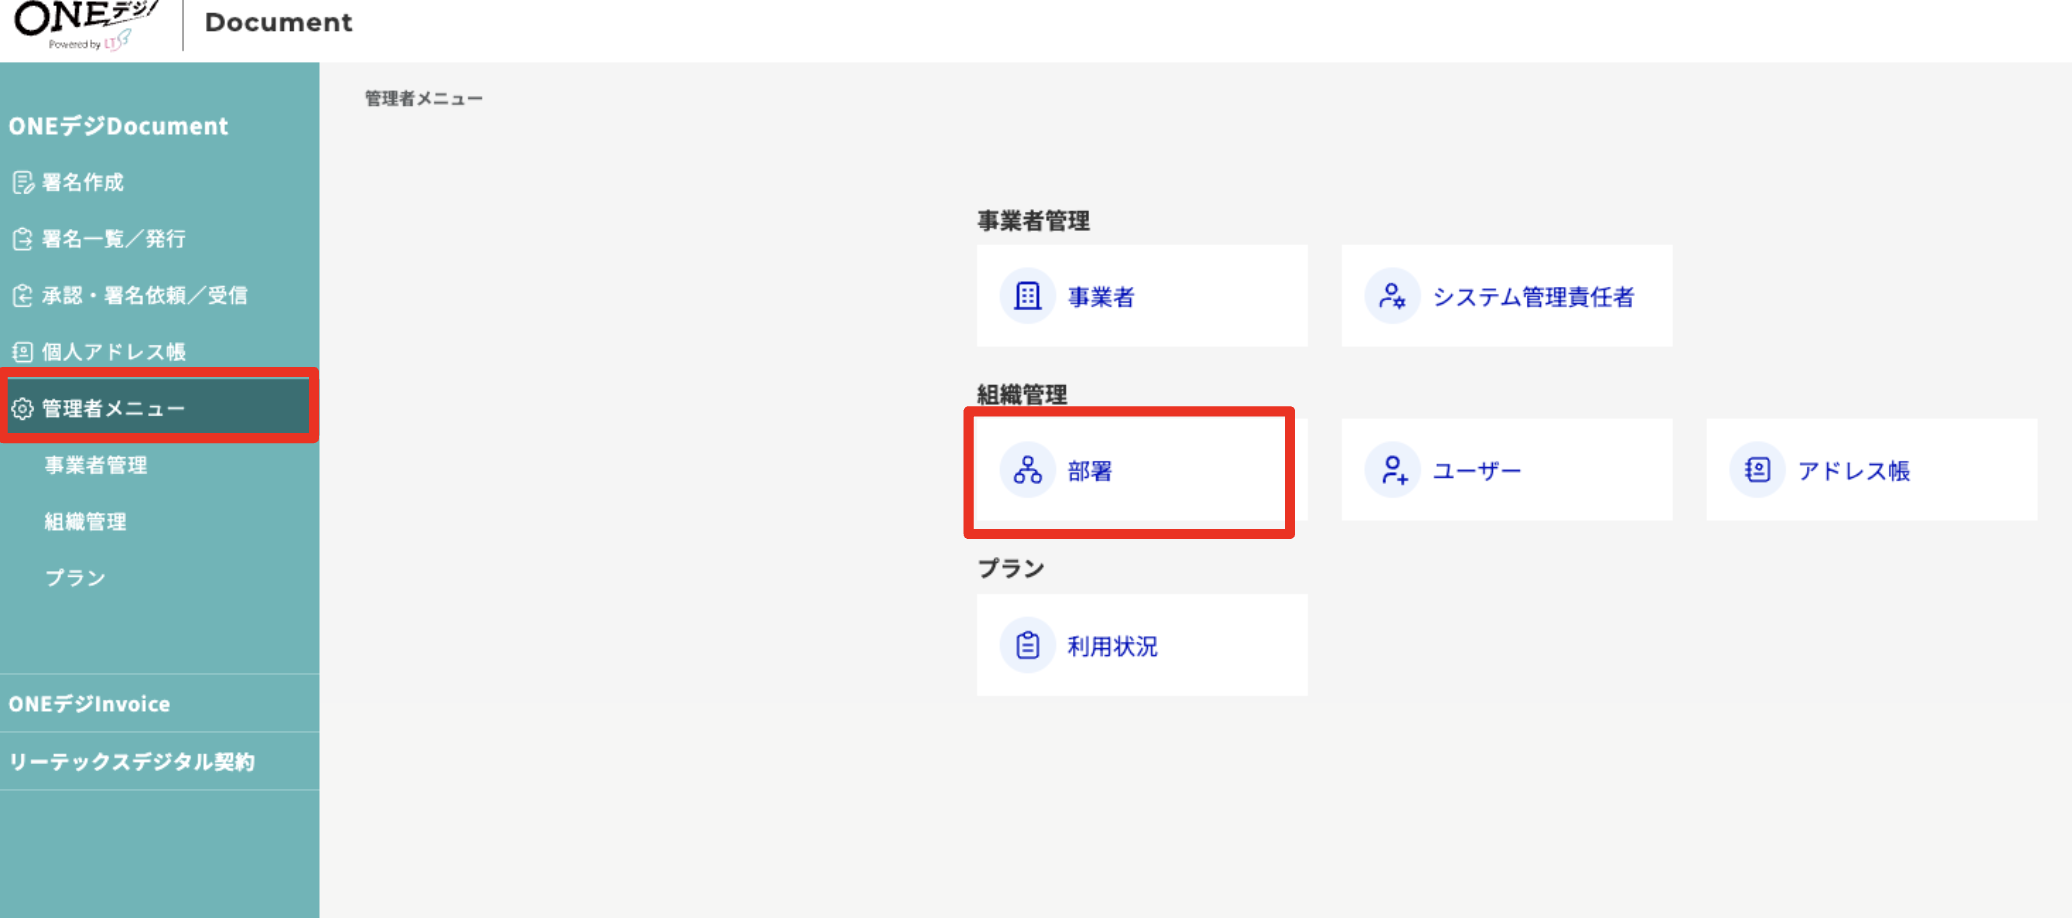Click the 組織管理 section heading in main area

click(1022, 395)
